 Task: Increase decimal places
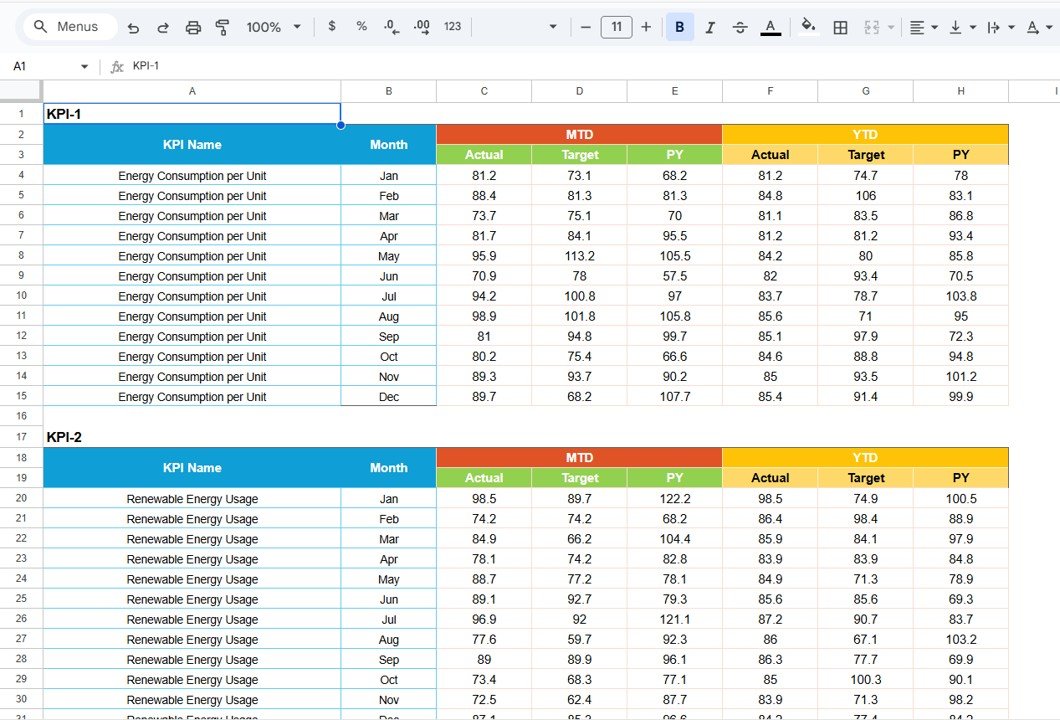(420, 27)
